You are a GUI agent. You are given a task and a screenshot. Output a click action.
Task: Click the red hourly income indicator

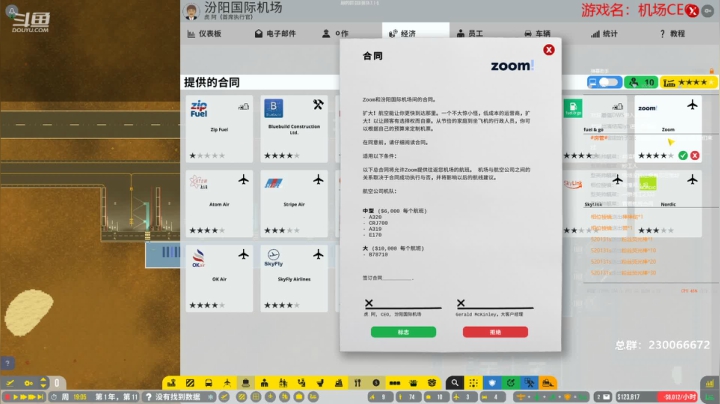pos(679,397)
